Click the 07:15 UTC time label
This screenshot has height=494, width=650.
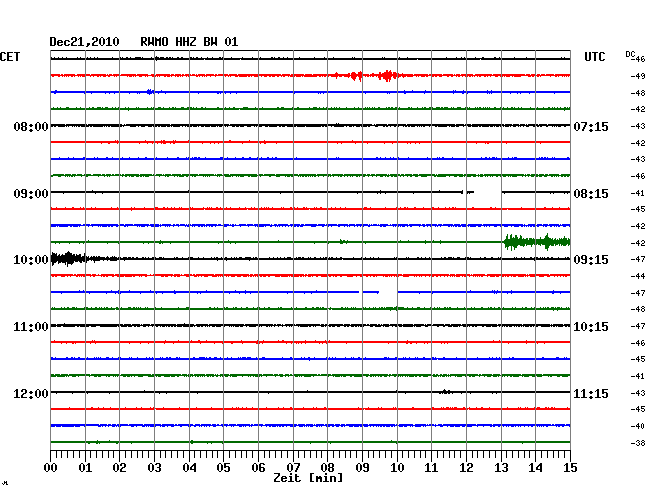[x=591, y=126]
